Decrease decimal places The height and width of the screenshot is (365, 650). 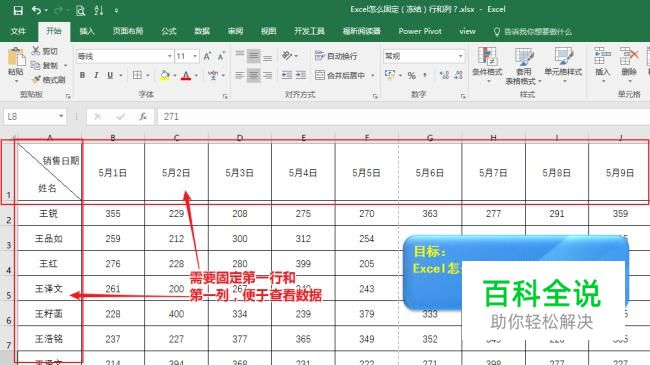tap(458, 75)
